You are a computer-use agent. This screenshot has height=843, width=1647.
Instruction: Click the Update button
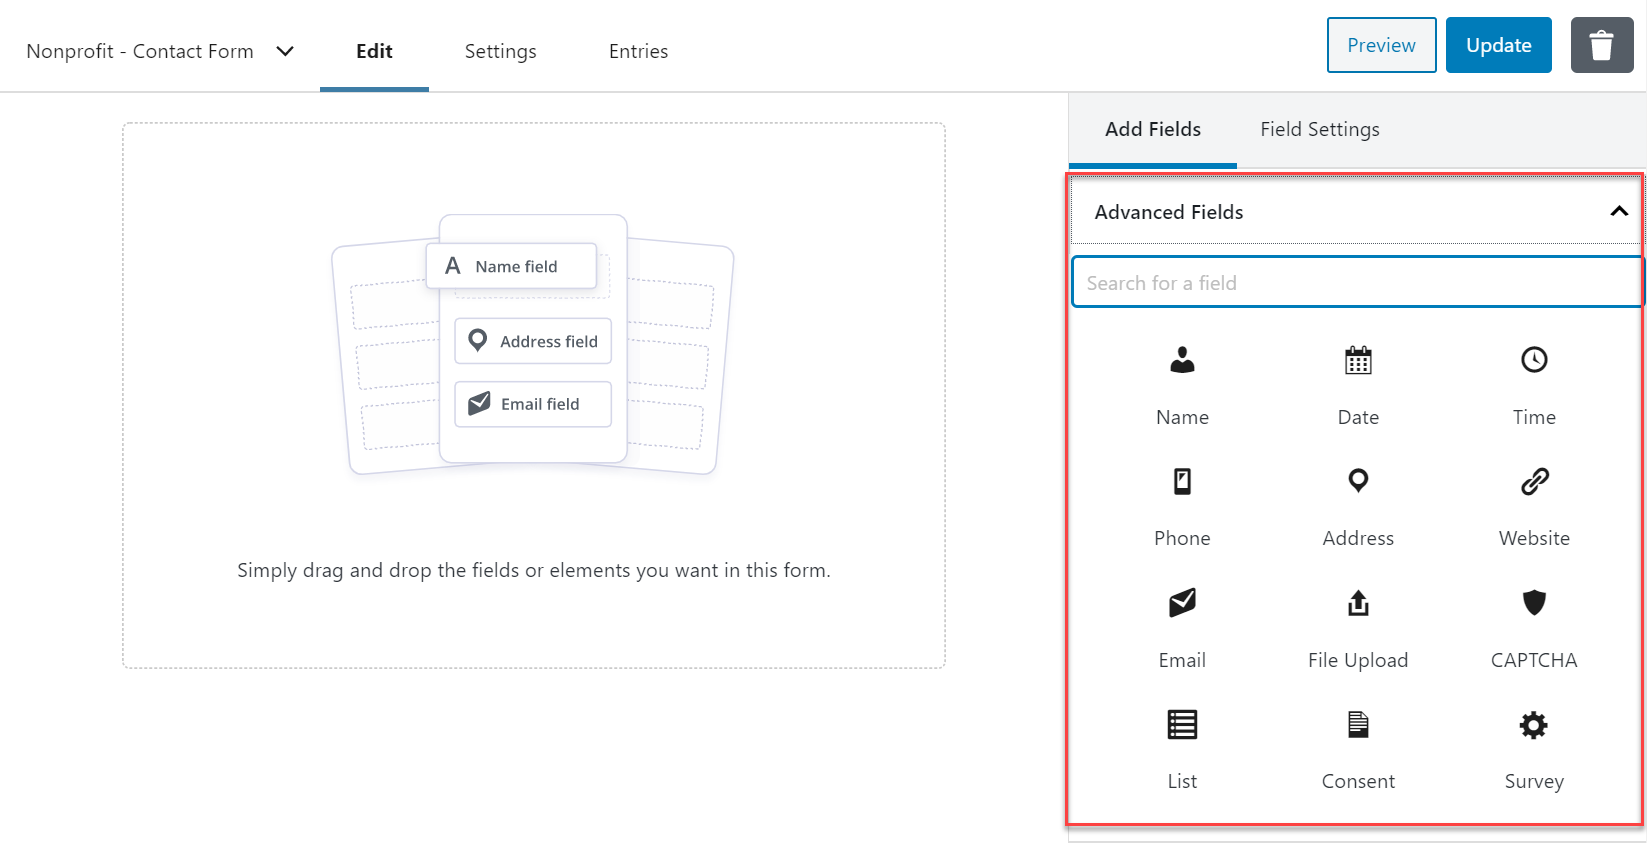coord(1498,45)
